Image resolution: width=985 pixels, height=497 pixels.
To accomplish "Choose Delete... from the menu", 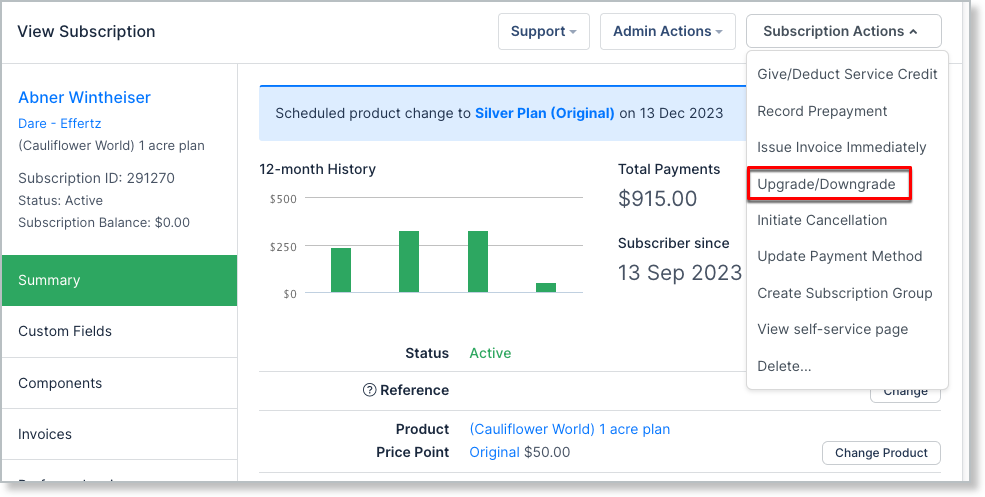I will 784,366.
